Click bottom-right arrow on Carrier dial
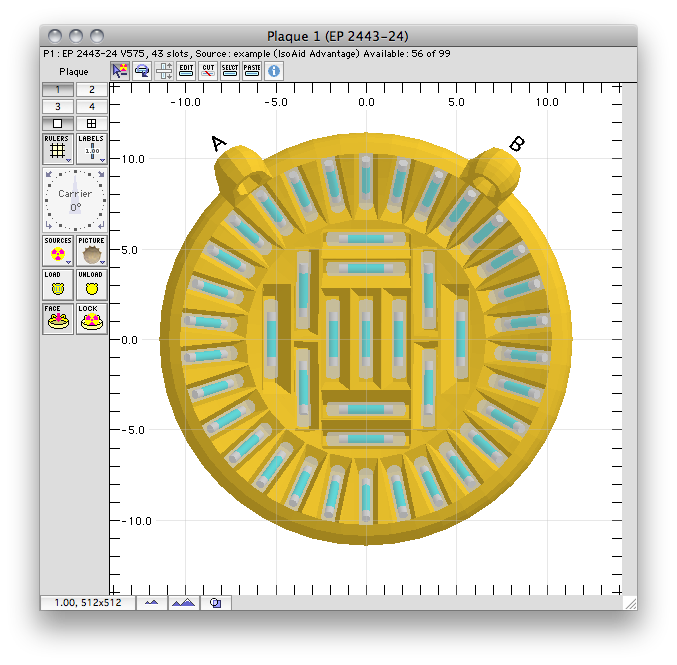677x665 pixels. pos(101,225)
